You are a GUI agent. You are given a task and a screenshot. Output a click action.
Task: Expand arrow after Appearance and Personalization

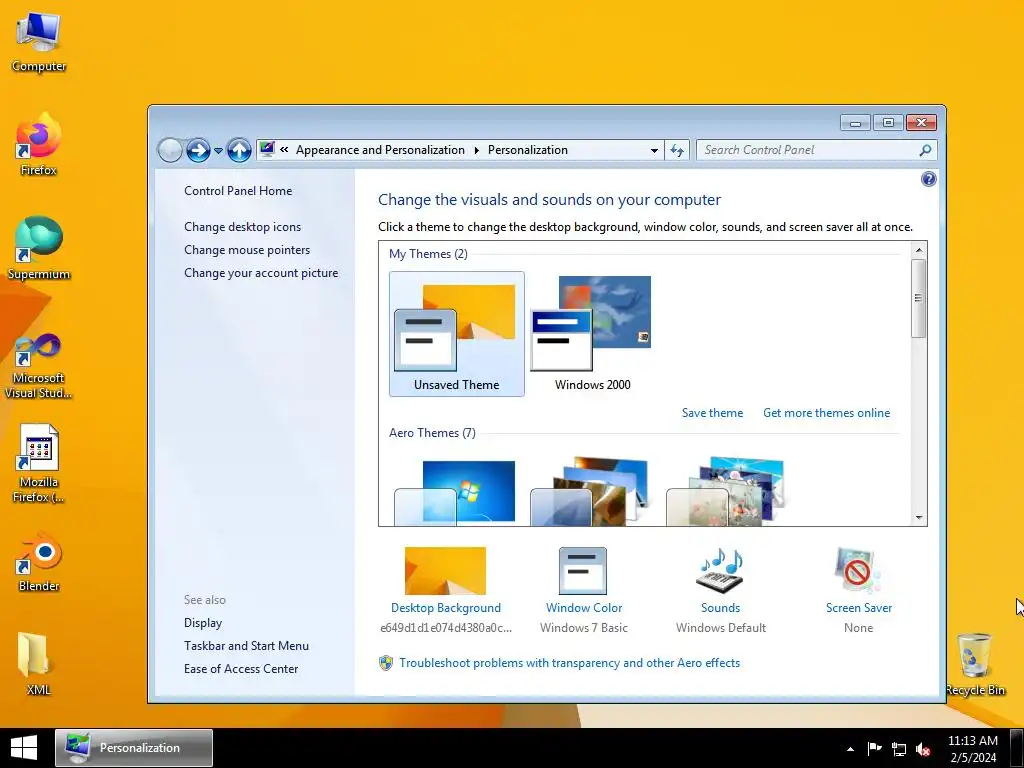[476, 150]
